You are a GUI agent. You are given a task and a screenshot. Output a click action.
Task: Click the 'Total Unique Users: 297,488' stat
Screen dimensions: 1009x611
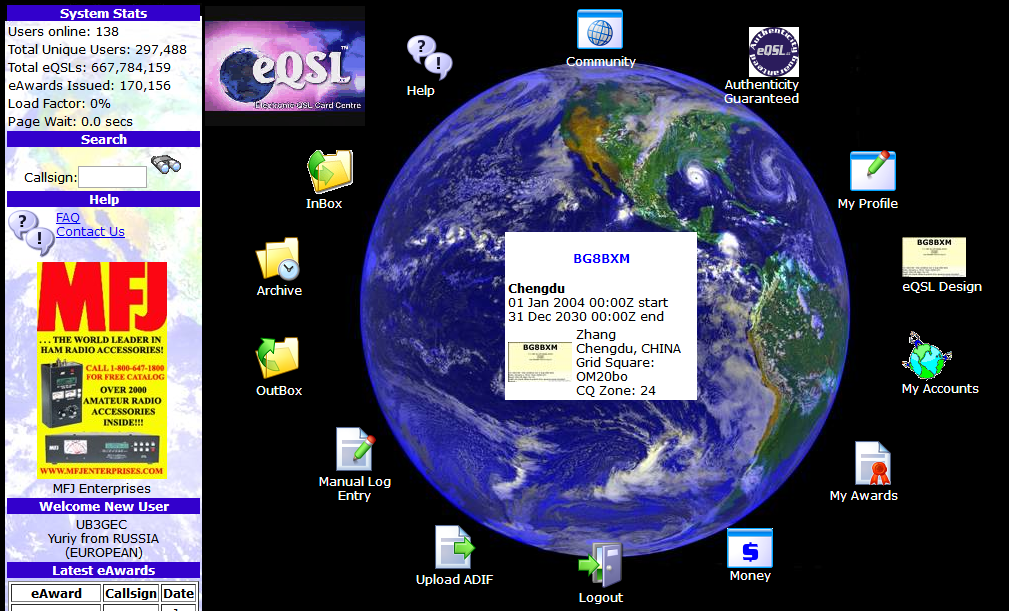click(x=97, y=50)
